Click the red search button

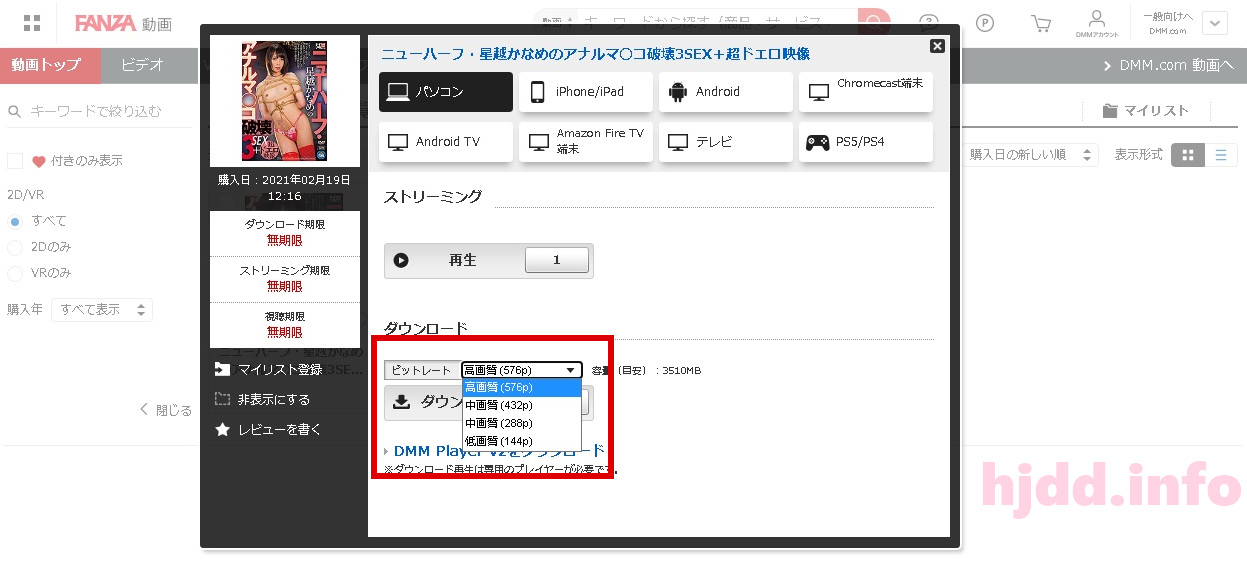click(875, 22)
